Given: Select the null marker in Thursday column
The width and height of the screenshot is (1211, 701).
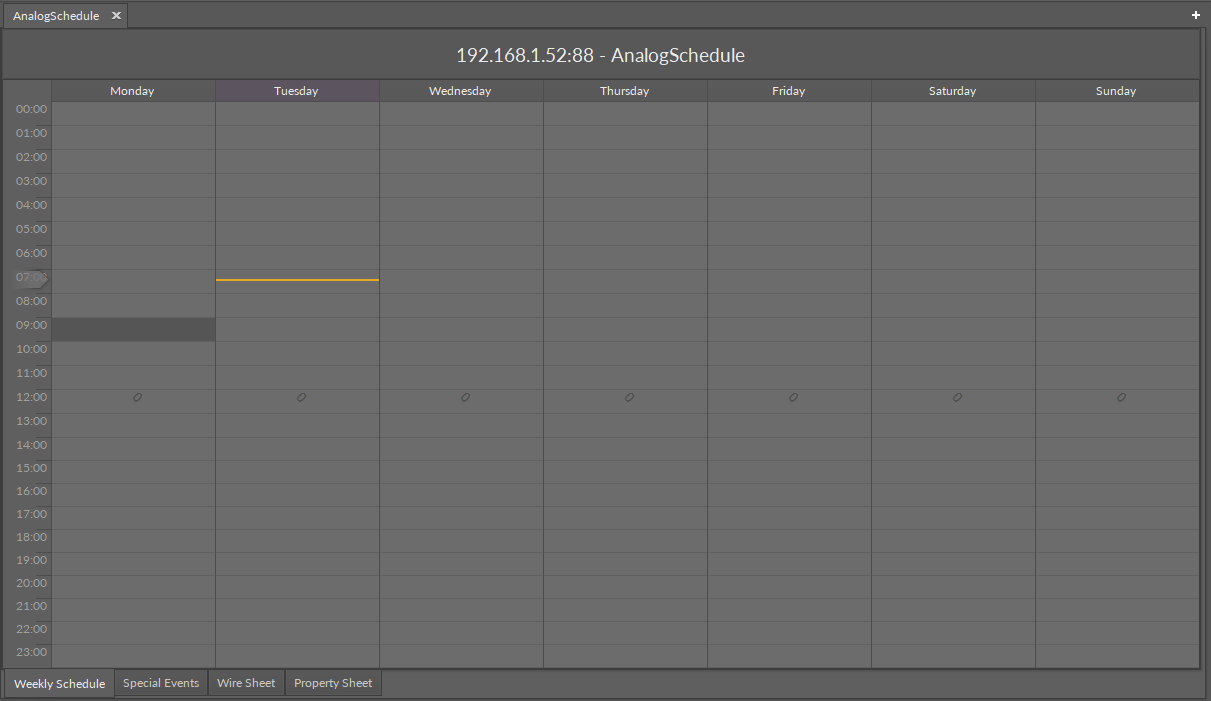Looking at the screenshot, I should [629, 397].
